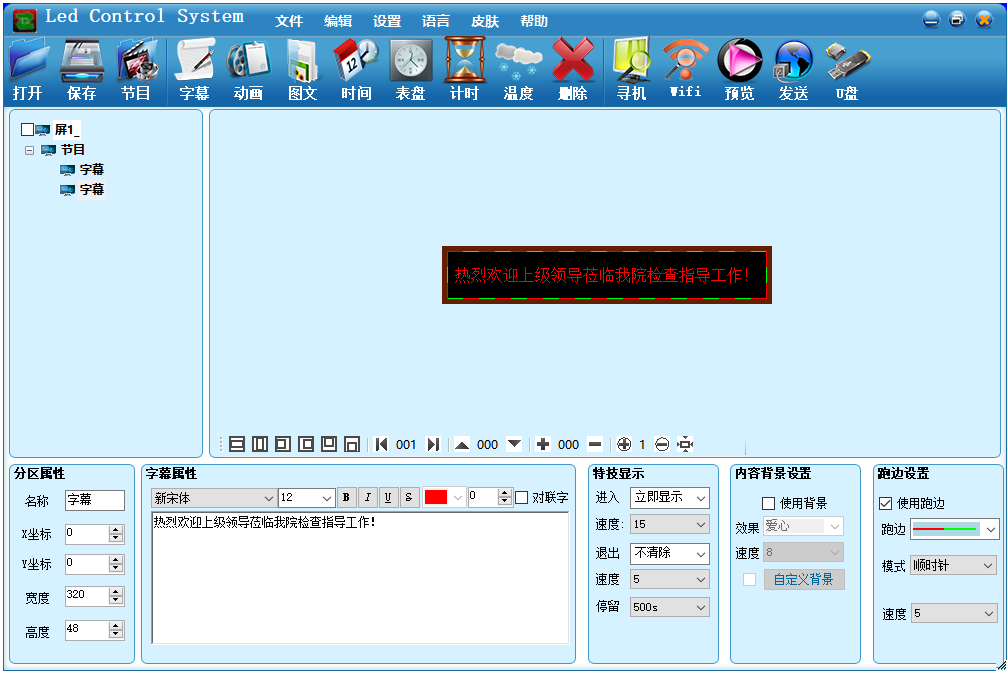Screen dimensions: 1008x675
Task: Toggle strikethrough S button
Action: coord(408,497)
